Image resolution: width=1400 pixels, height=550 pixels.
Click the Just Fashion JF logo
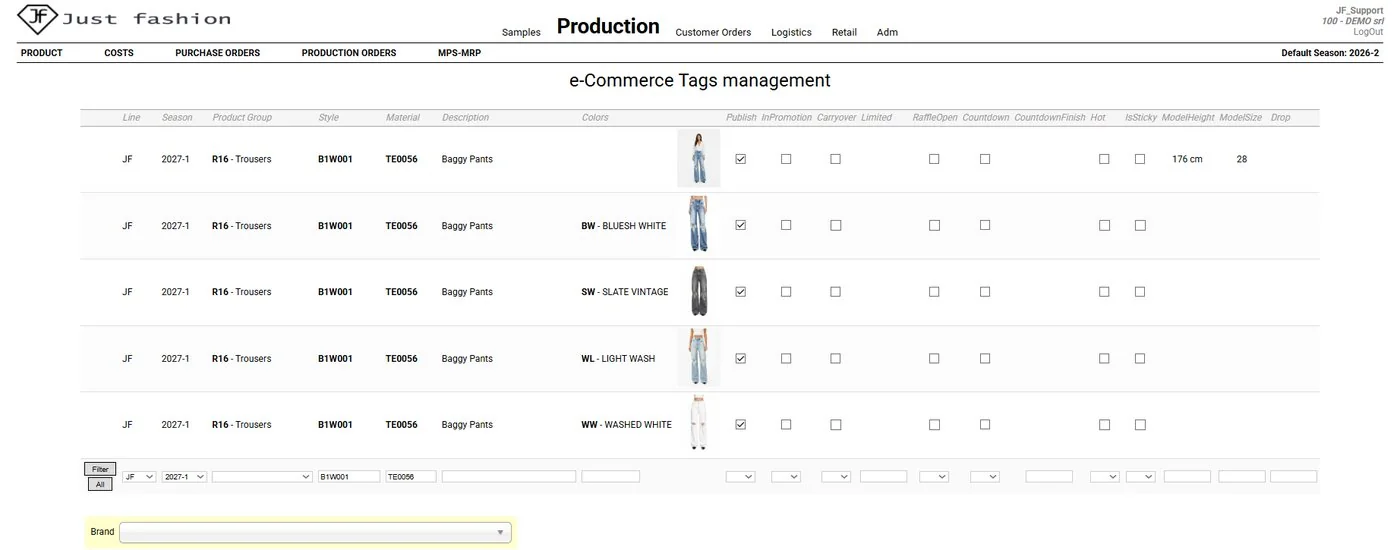[124, 18]
